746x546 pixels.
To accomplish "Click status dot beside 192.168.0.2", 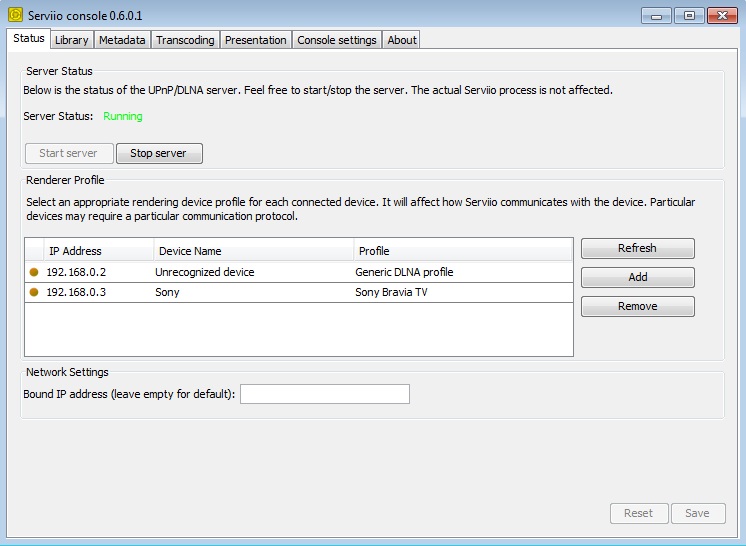I will click(x=34, y=272).
